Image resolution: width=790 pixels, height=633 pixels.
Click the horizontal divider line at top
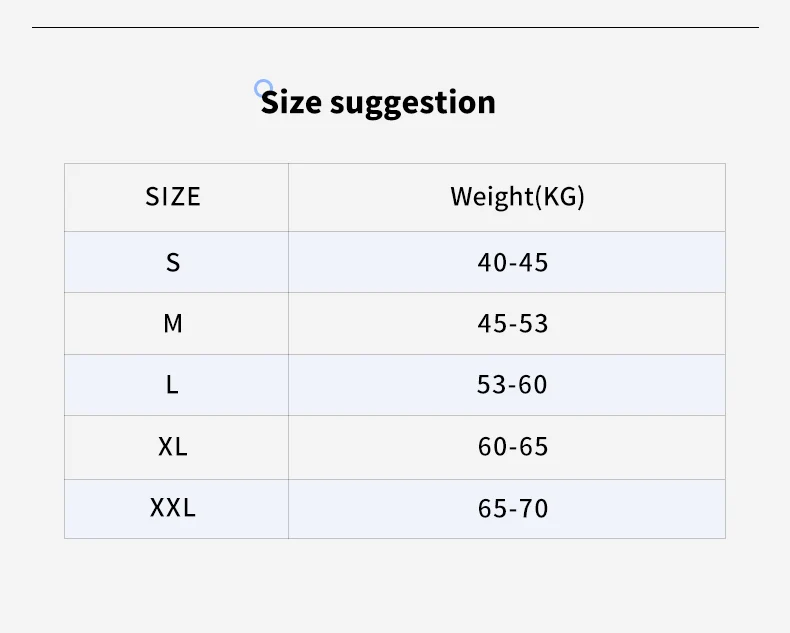(x=395, y=27)
